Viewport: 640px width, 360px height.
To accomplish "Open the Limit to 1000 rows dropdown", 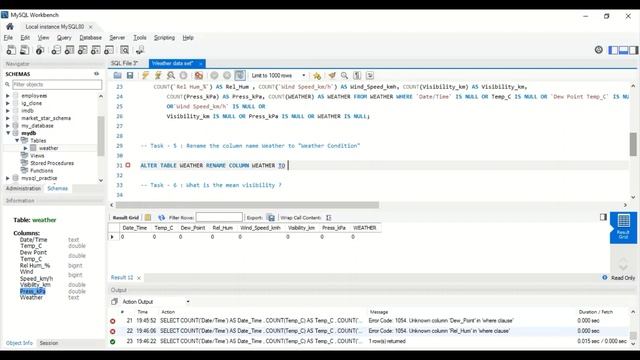I will click(x=278, y=76).
